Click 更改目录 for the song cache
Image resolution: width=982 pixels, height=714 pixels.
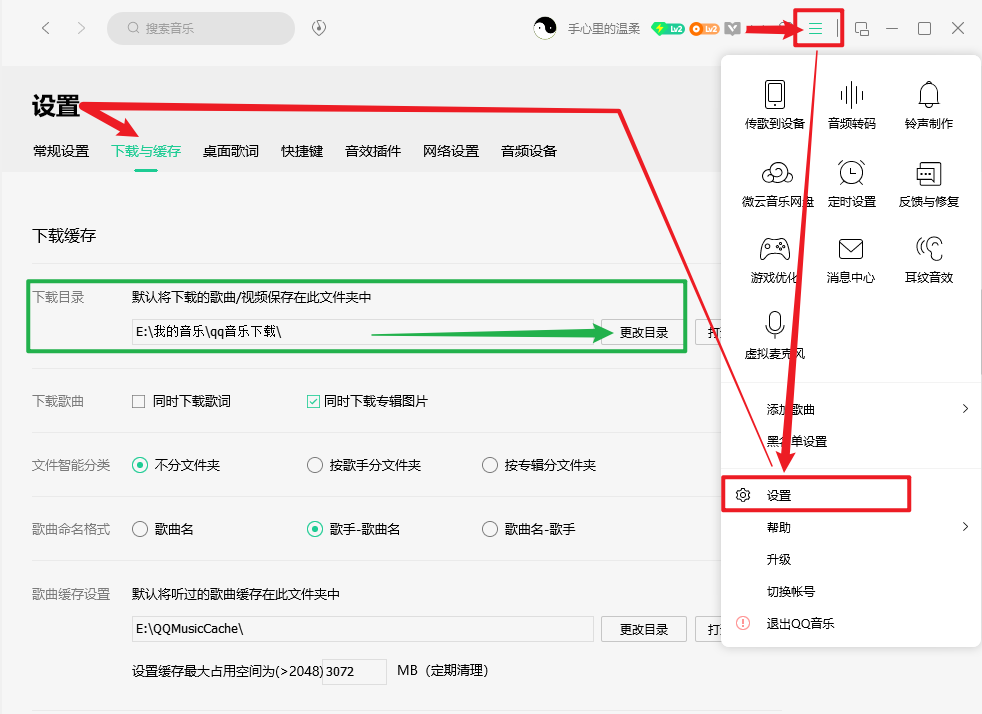click(x=644, y=629)
